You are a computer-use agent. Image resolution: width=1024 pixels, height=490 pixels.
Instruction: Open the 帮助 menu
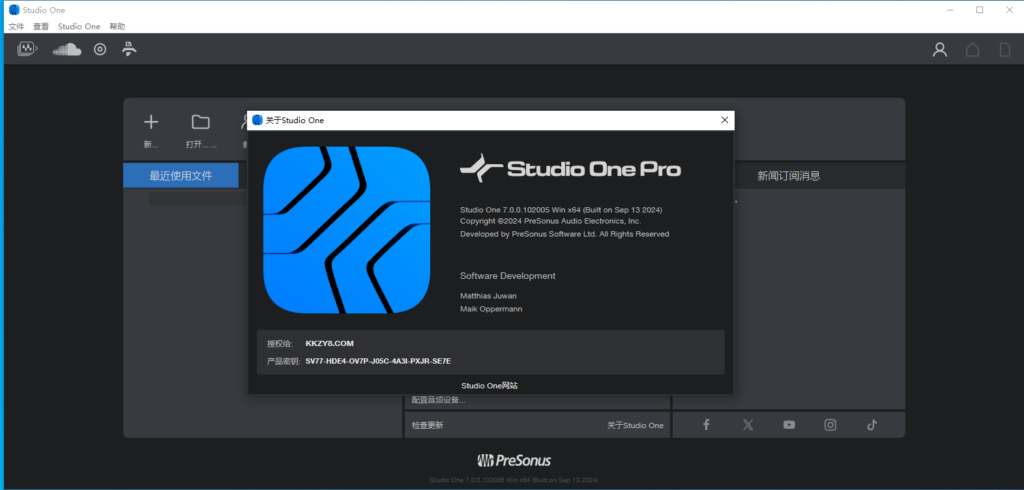pos(118,27)
